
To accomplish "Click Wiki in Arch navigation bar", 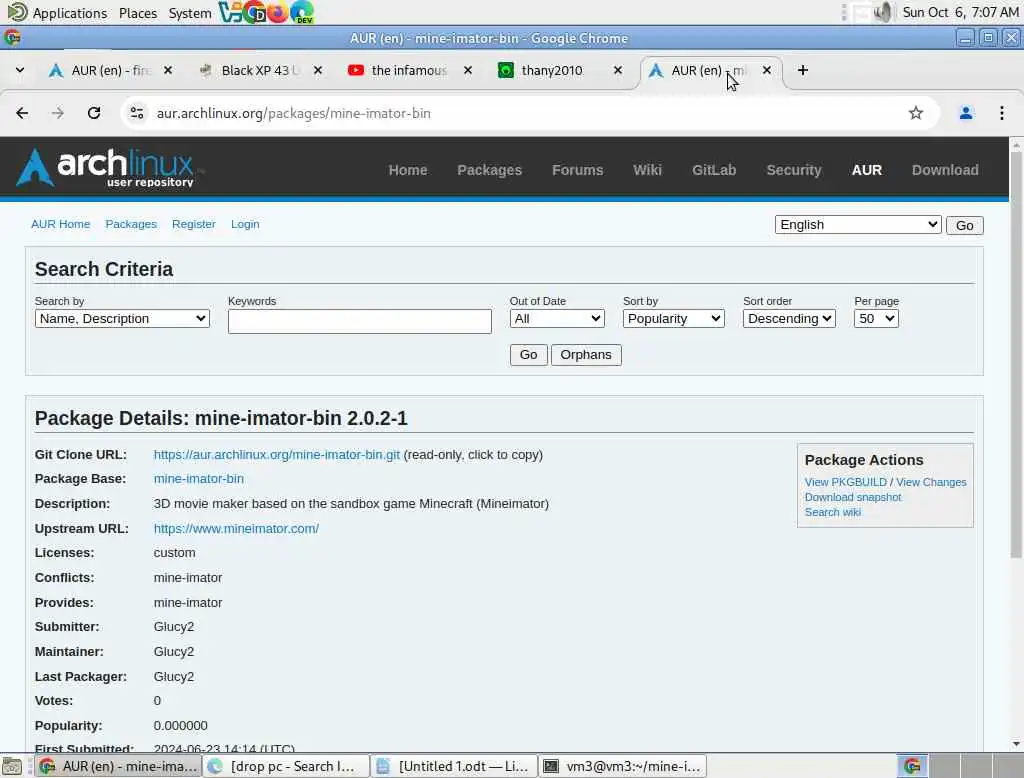I will [x=647, y=170].
